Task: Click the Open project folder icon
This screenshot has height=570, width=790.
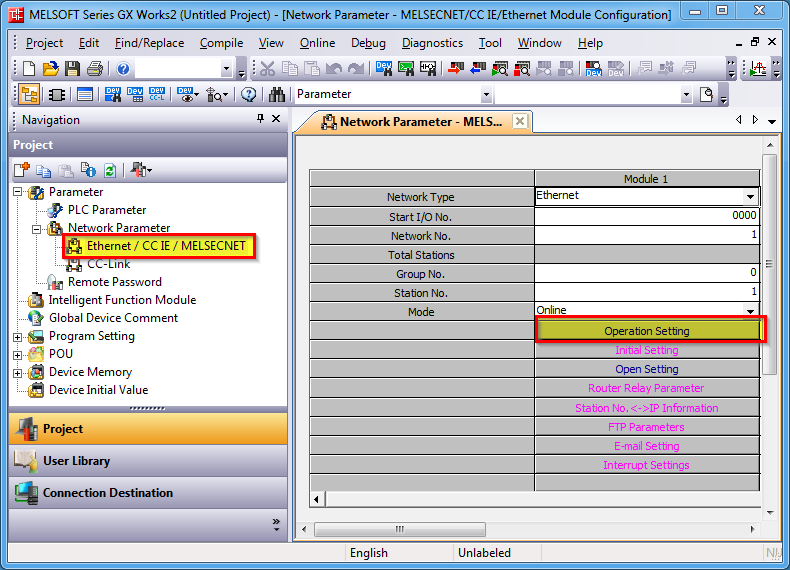Action: (x=50, y=69)
